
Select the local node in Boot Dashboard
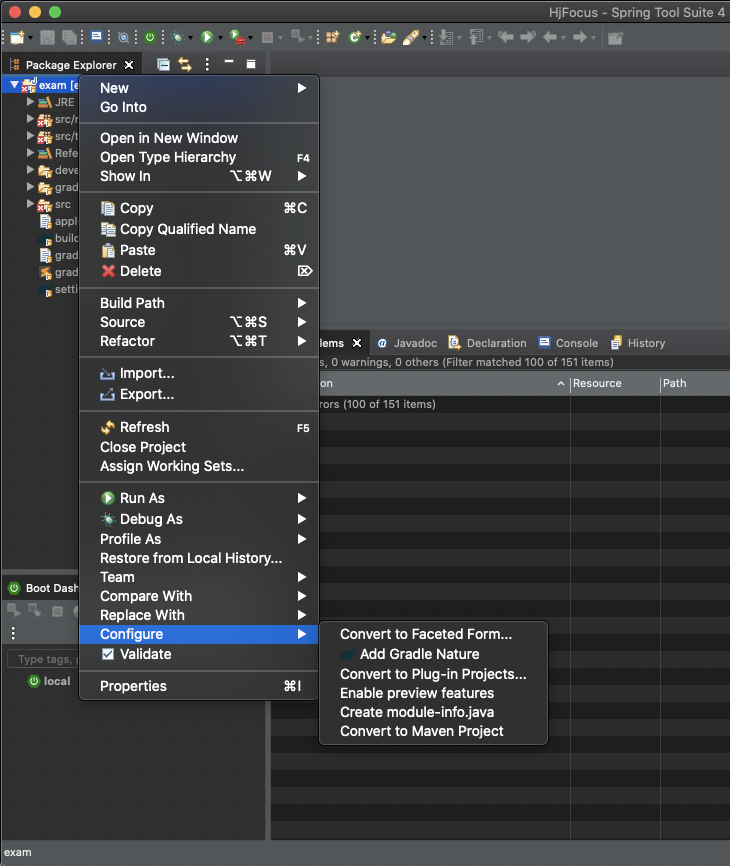49,681
